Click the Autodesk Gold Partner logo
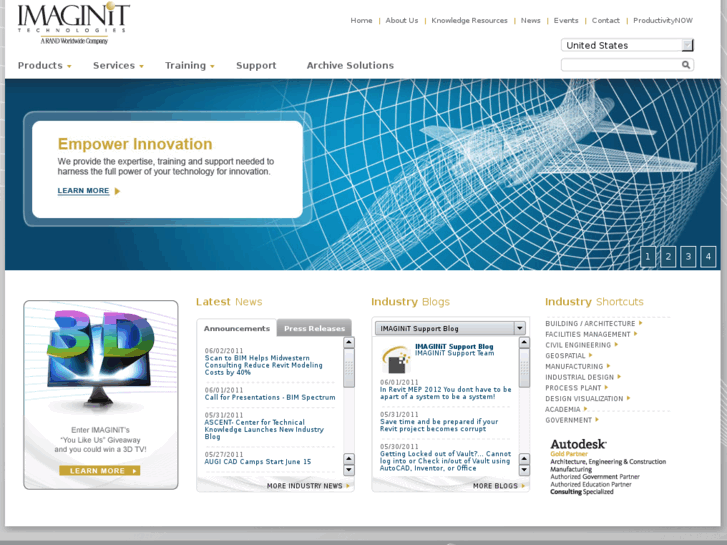This screenshot has height=545, width=727. tap(607, 466)
